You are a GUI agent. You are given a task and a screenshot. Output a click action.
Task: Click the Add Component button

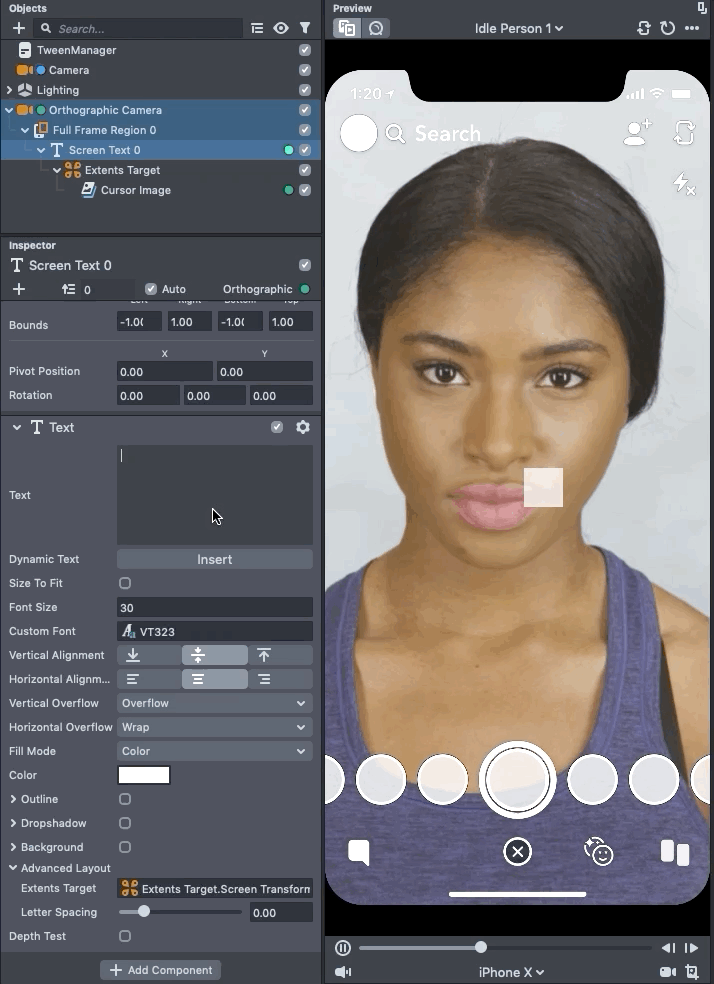pyautogui.click(x=160, y=970)
